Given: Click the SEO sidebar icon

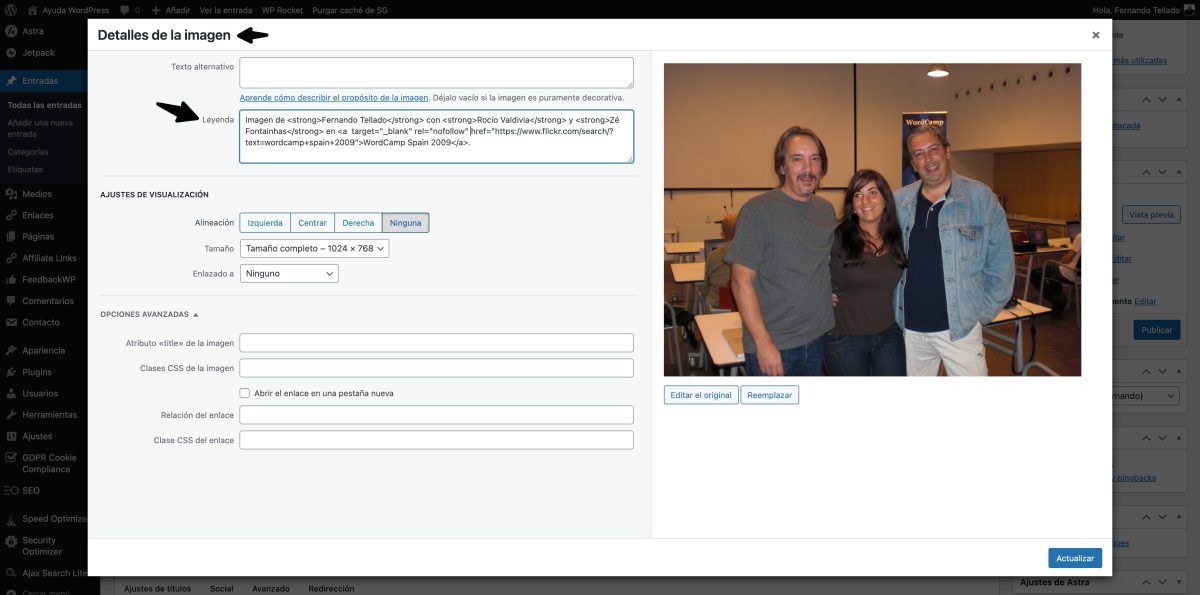Looking at the screenshot, I should [11, 490].
